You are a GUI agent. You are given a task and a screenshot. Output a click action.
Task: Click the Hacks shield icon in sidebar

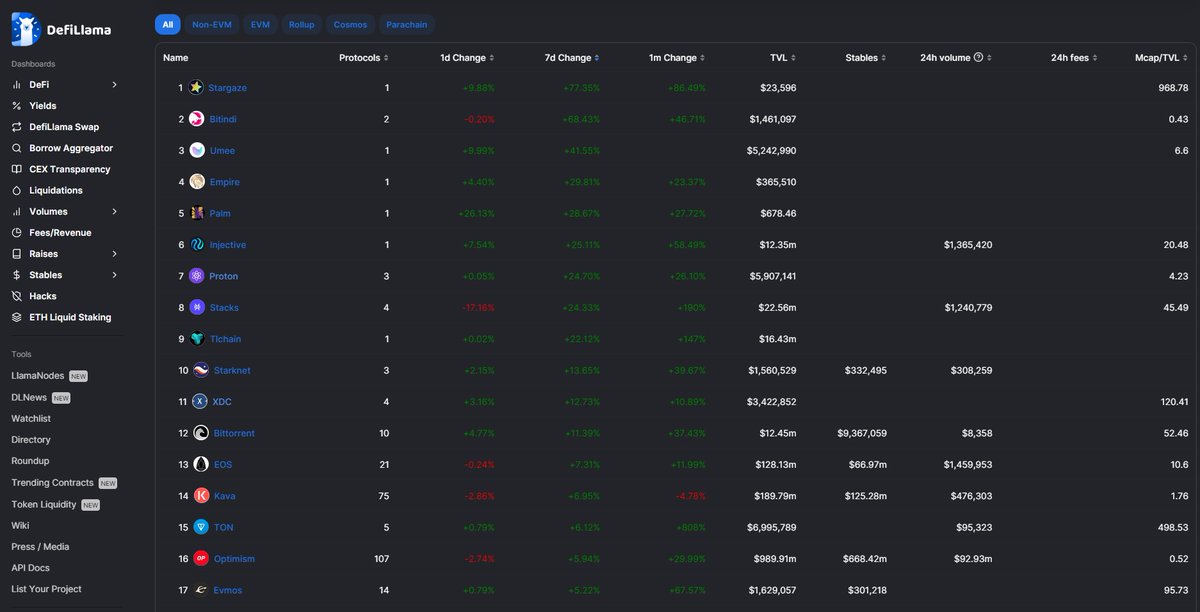pyautogui.click(x=17, y=296)
